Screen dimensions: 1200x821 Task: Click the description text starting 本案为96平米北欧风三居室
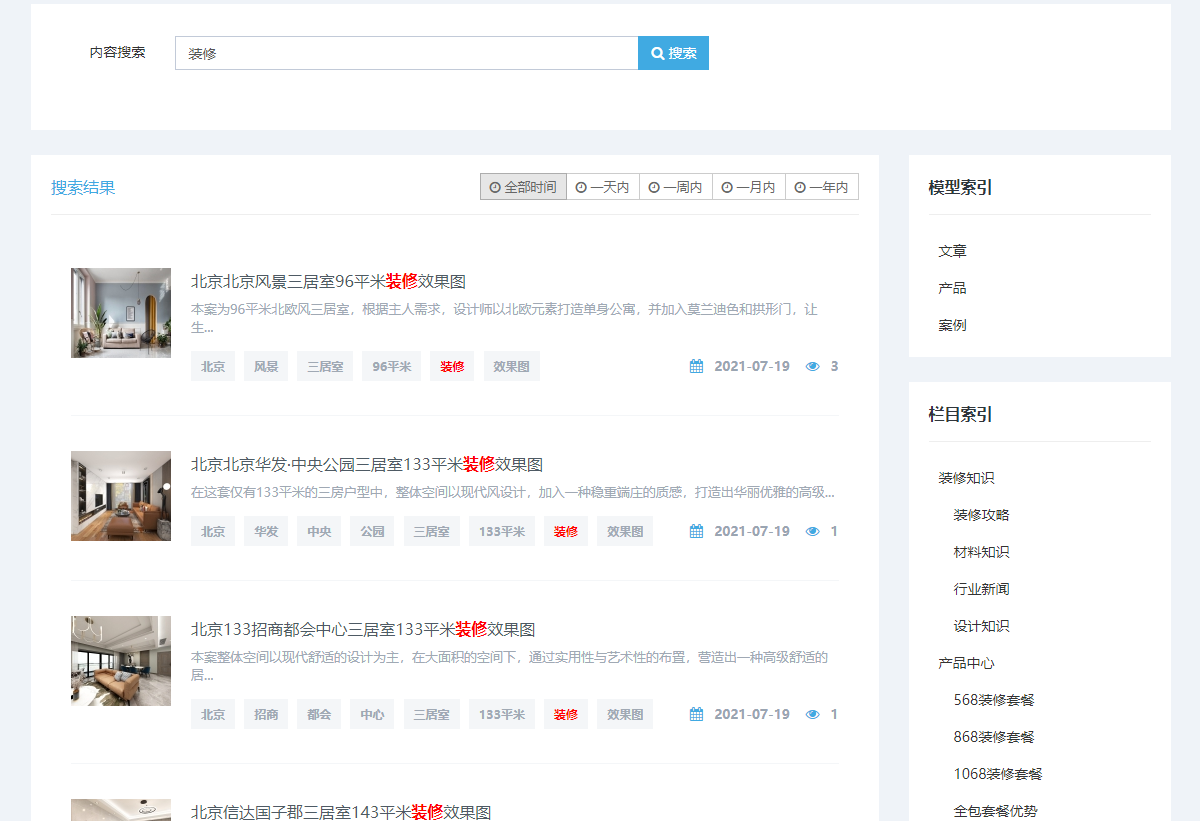[504, 318]
